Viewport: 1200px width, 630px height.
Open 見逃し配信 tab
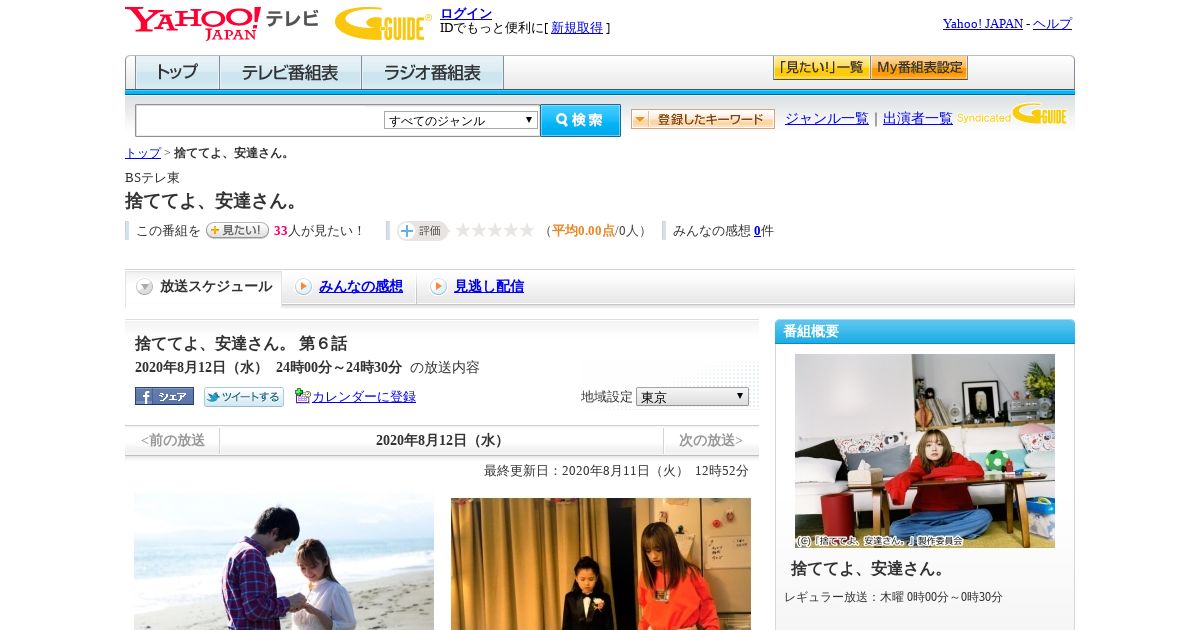(489, 287)
